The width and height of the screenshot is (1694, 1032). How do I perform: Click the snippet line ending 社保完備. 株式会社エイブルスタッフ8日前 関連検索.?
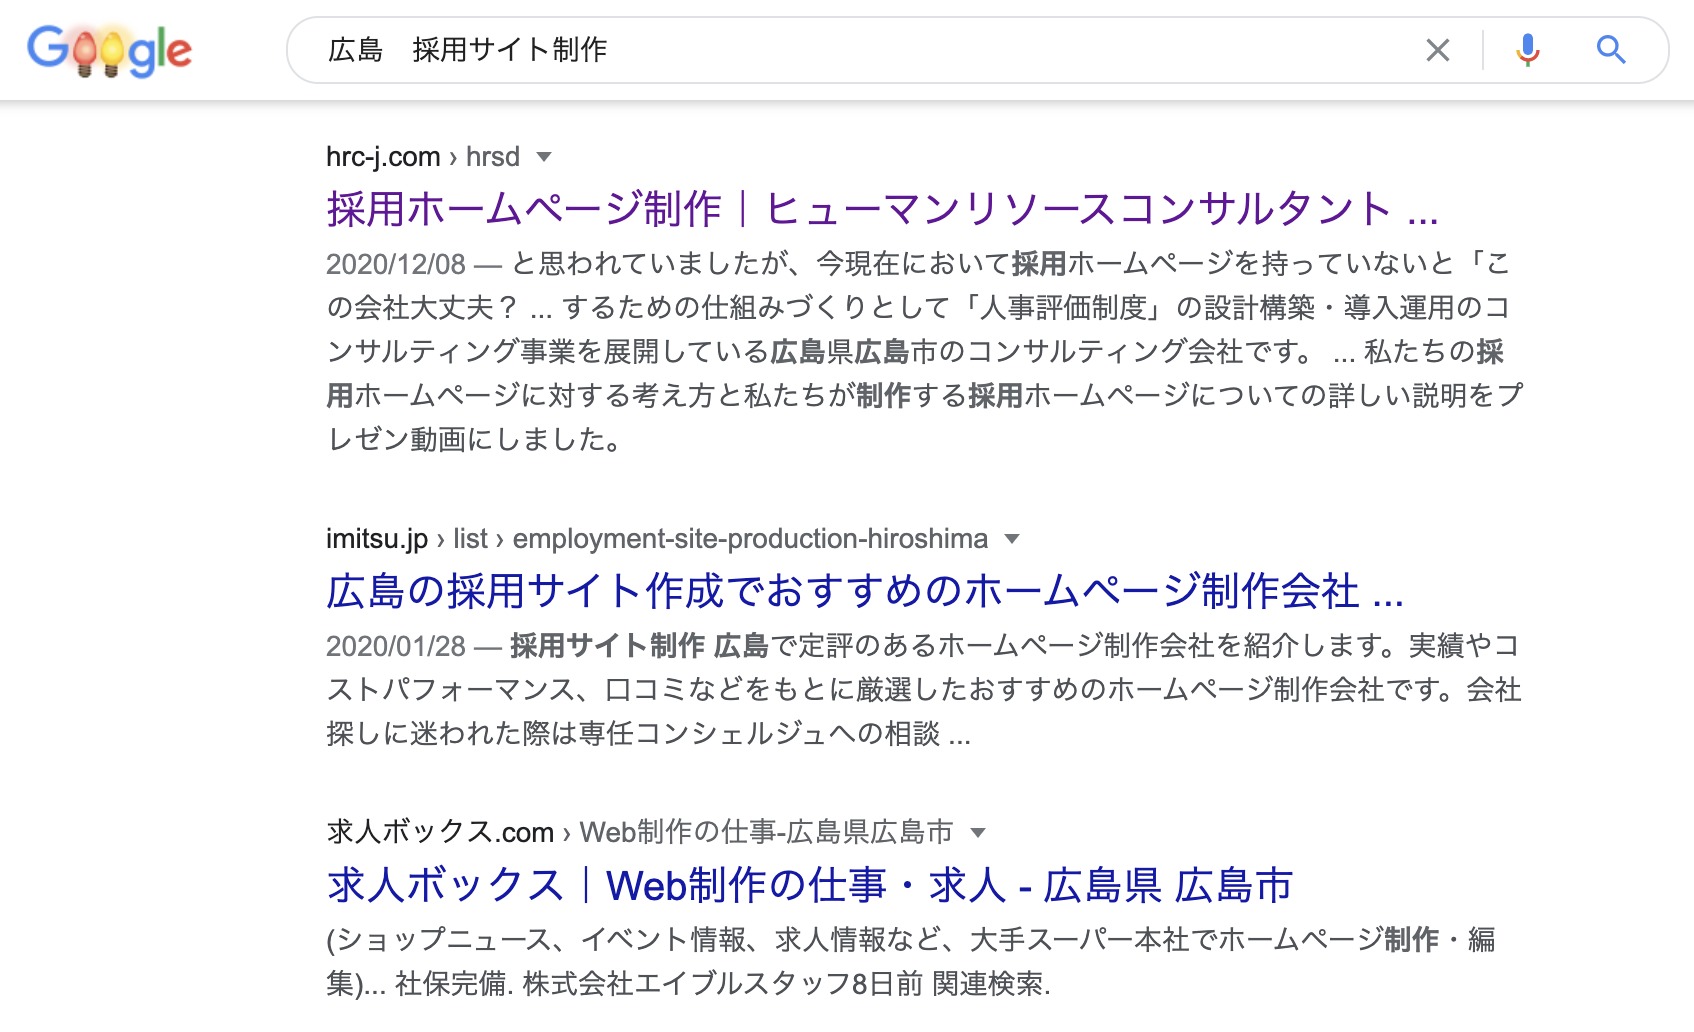(689, 984)
